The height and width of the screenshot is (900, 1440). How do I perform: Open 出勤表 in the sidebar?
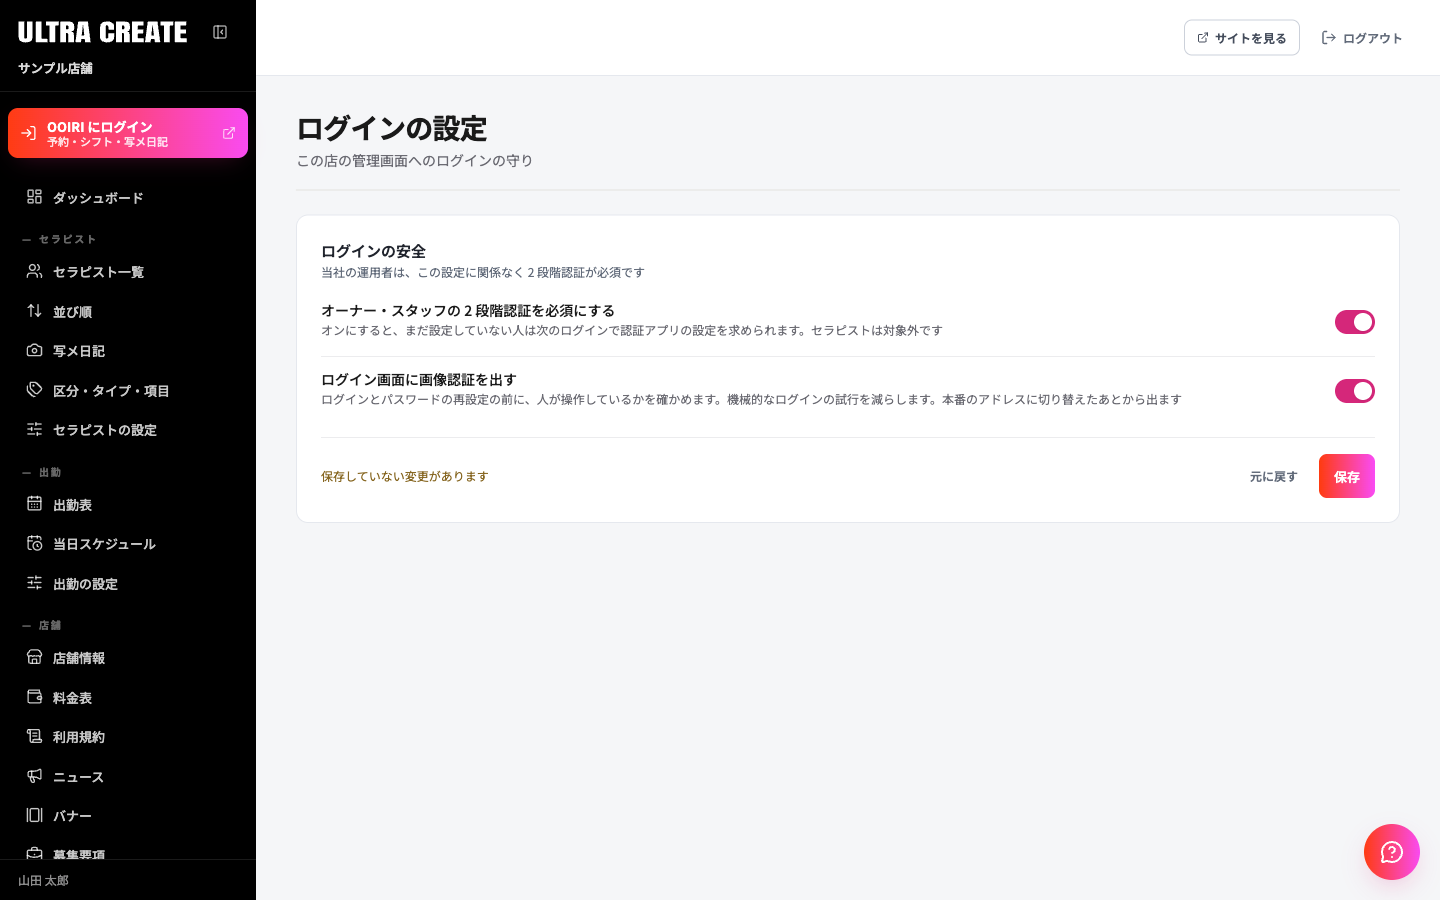click(x=128, y=505)
